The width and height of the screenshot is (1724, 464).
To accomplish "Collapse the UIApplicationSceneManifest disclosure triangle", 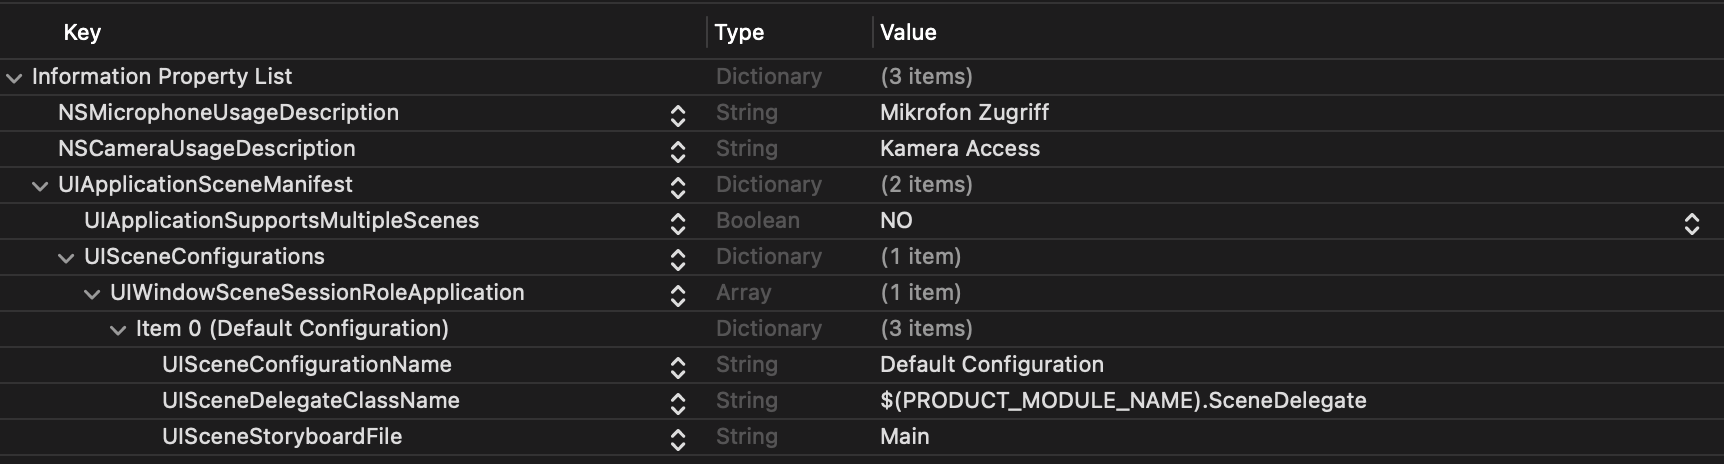I will (40, 185).
